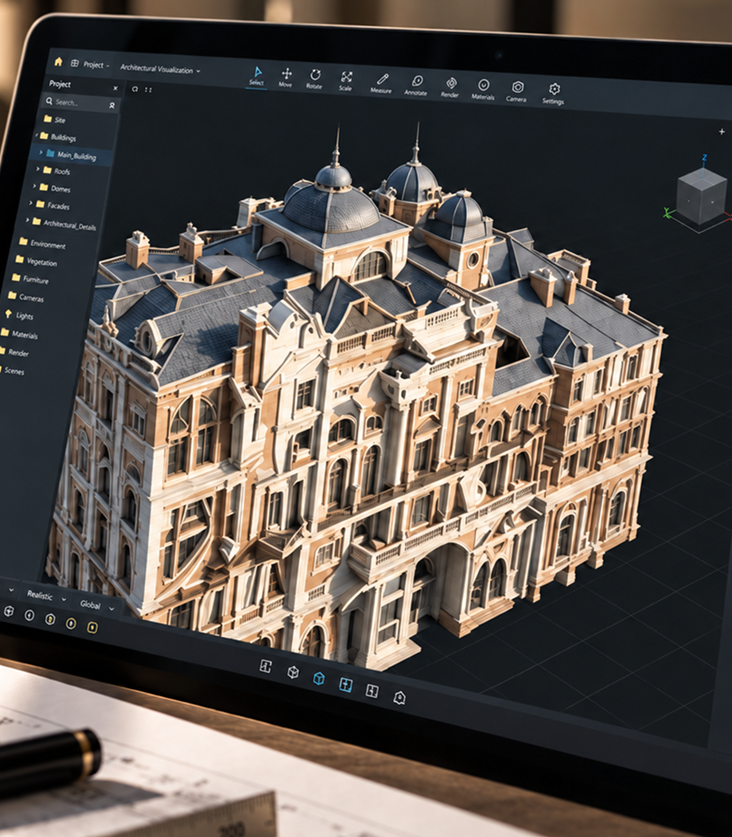
Task: Expand the Architectural_Details folder arrow
Action: 28,219
